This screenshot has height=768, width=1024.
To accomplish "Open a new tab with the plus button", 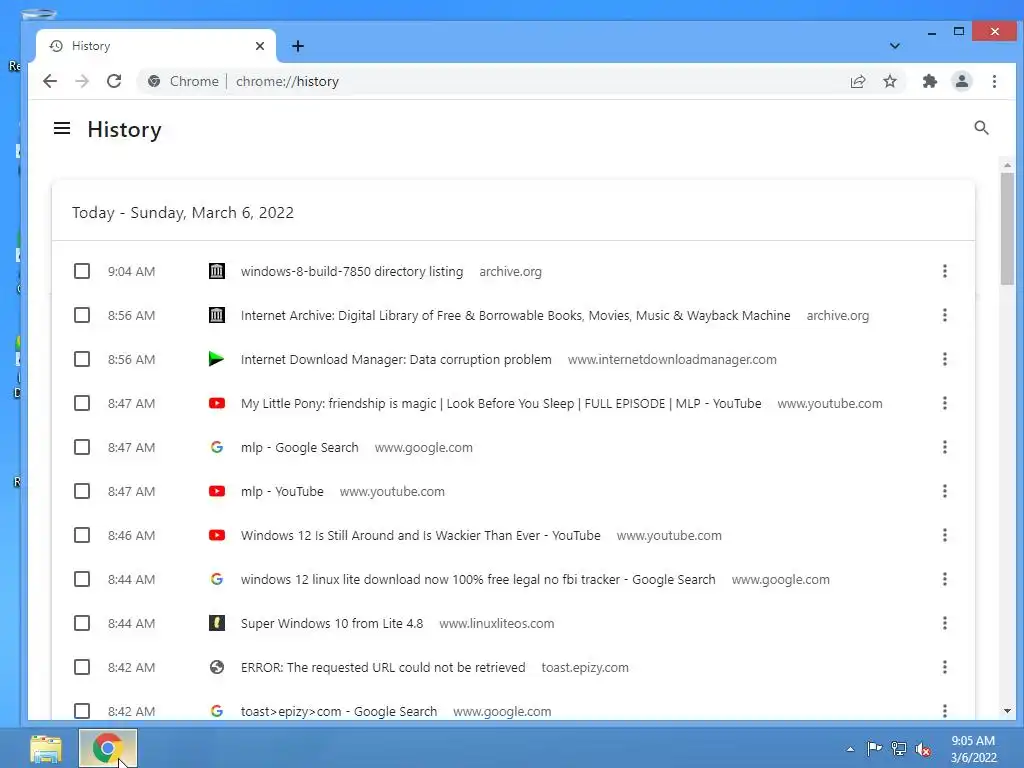I will click(x=298, y=46).
